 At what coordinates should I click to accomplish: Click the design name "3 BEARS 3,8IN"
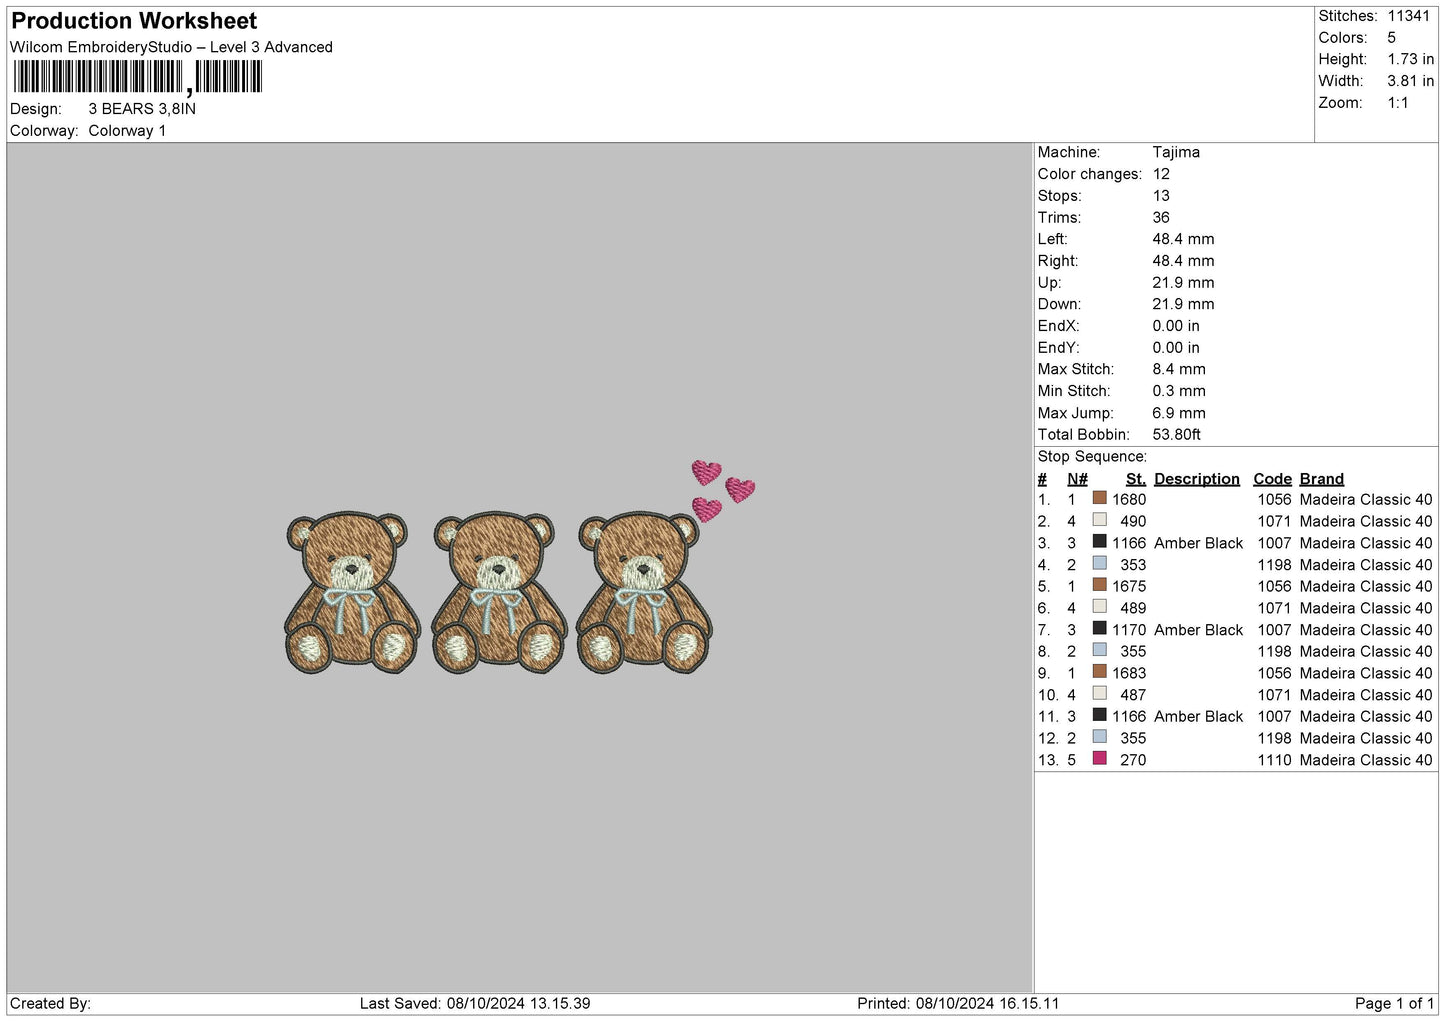point(142,109)
